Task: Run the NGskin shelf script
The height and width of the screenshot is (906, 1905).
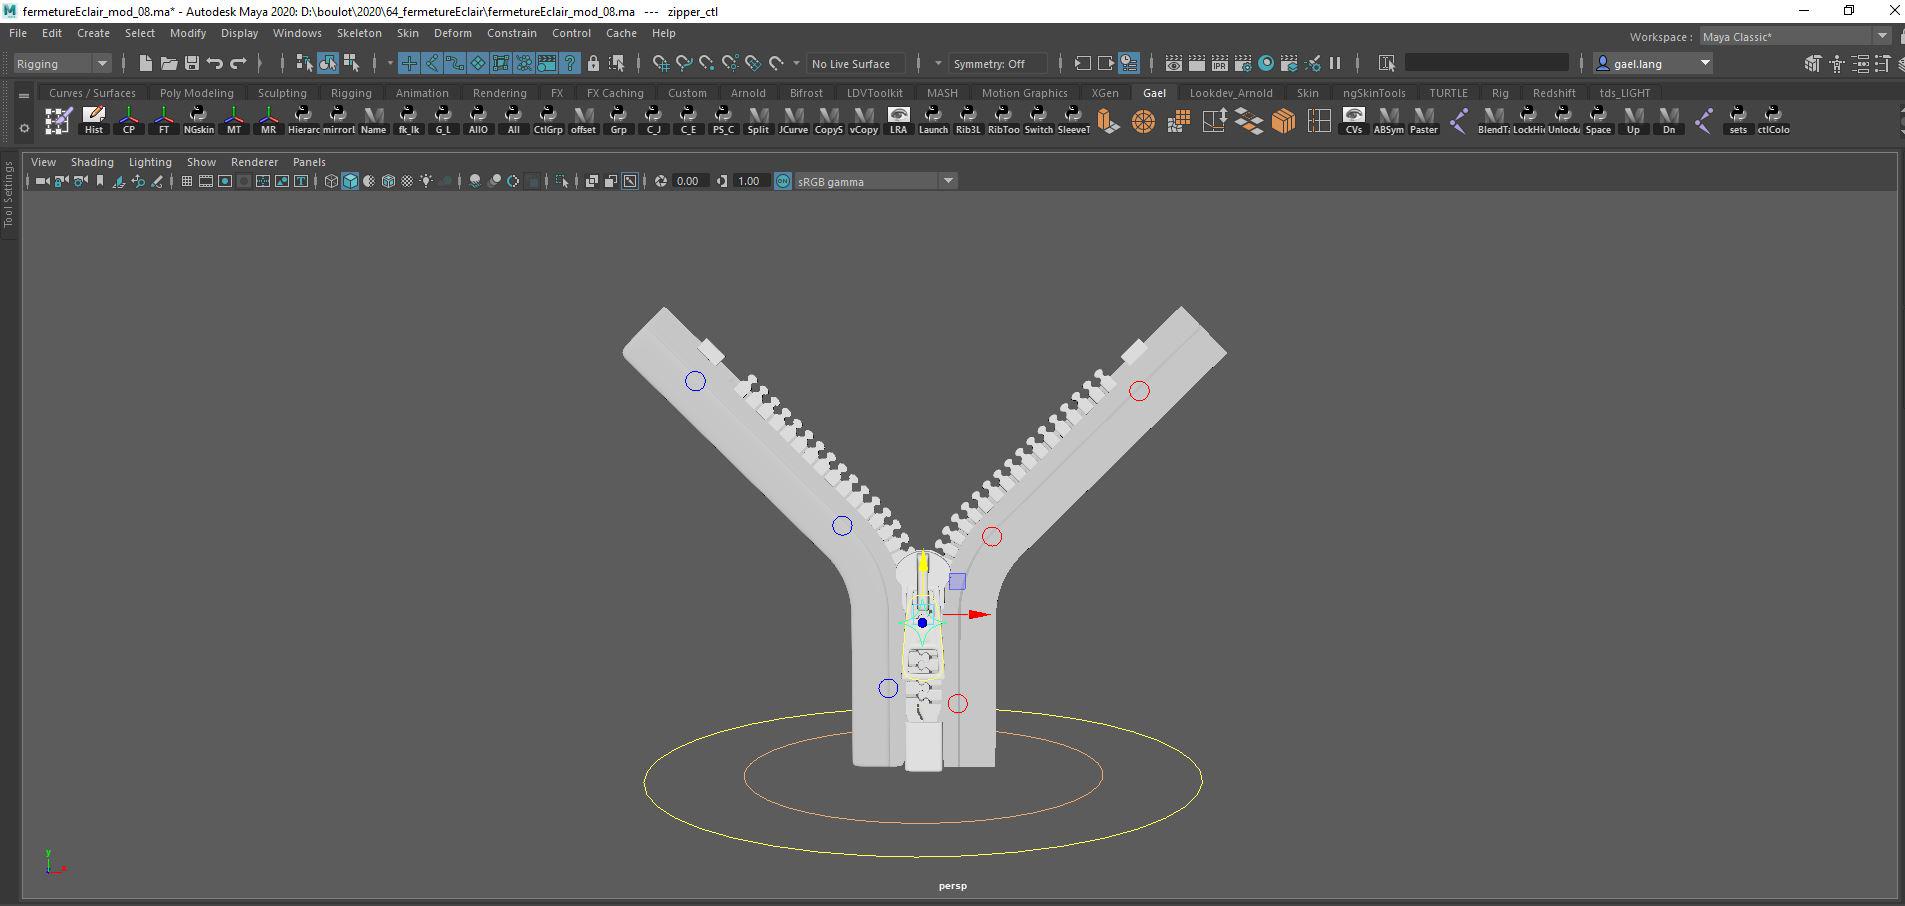Action: [198, 120]
